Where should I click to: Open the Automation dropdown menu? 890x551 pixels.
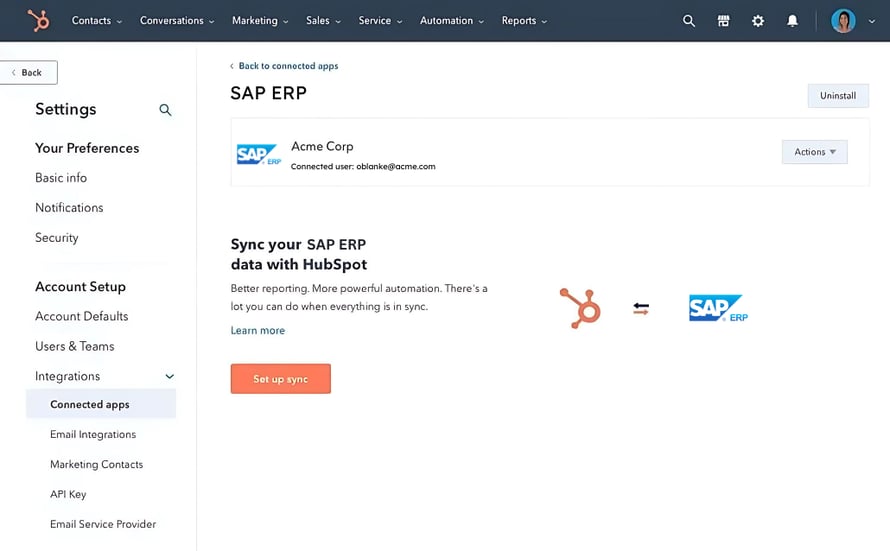coord(452,20)
